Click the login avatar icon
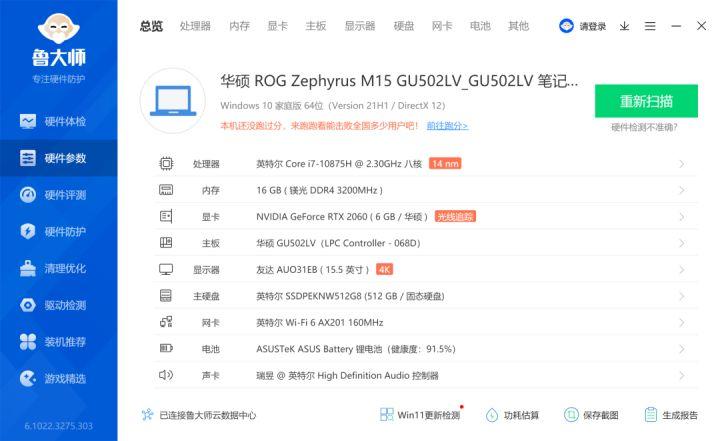The width and height of the screenshot is (720, 441). (x=566, y=26)
